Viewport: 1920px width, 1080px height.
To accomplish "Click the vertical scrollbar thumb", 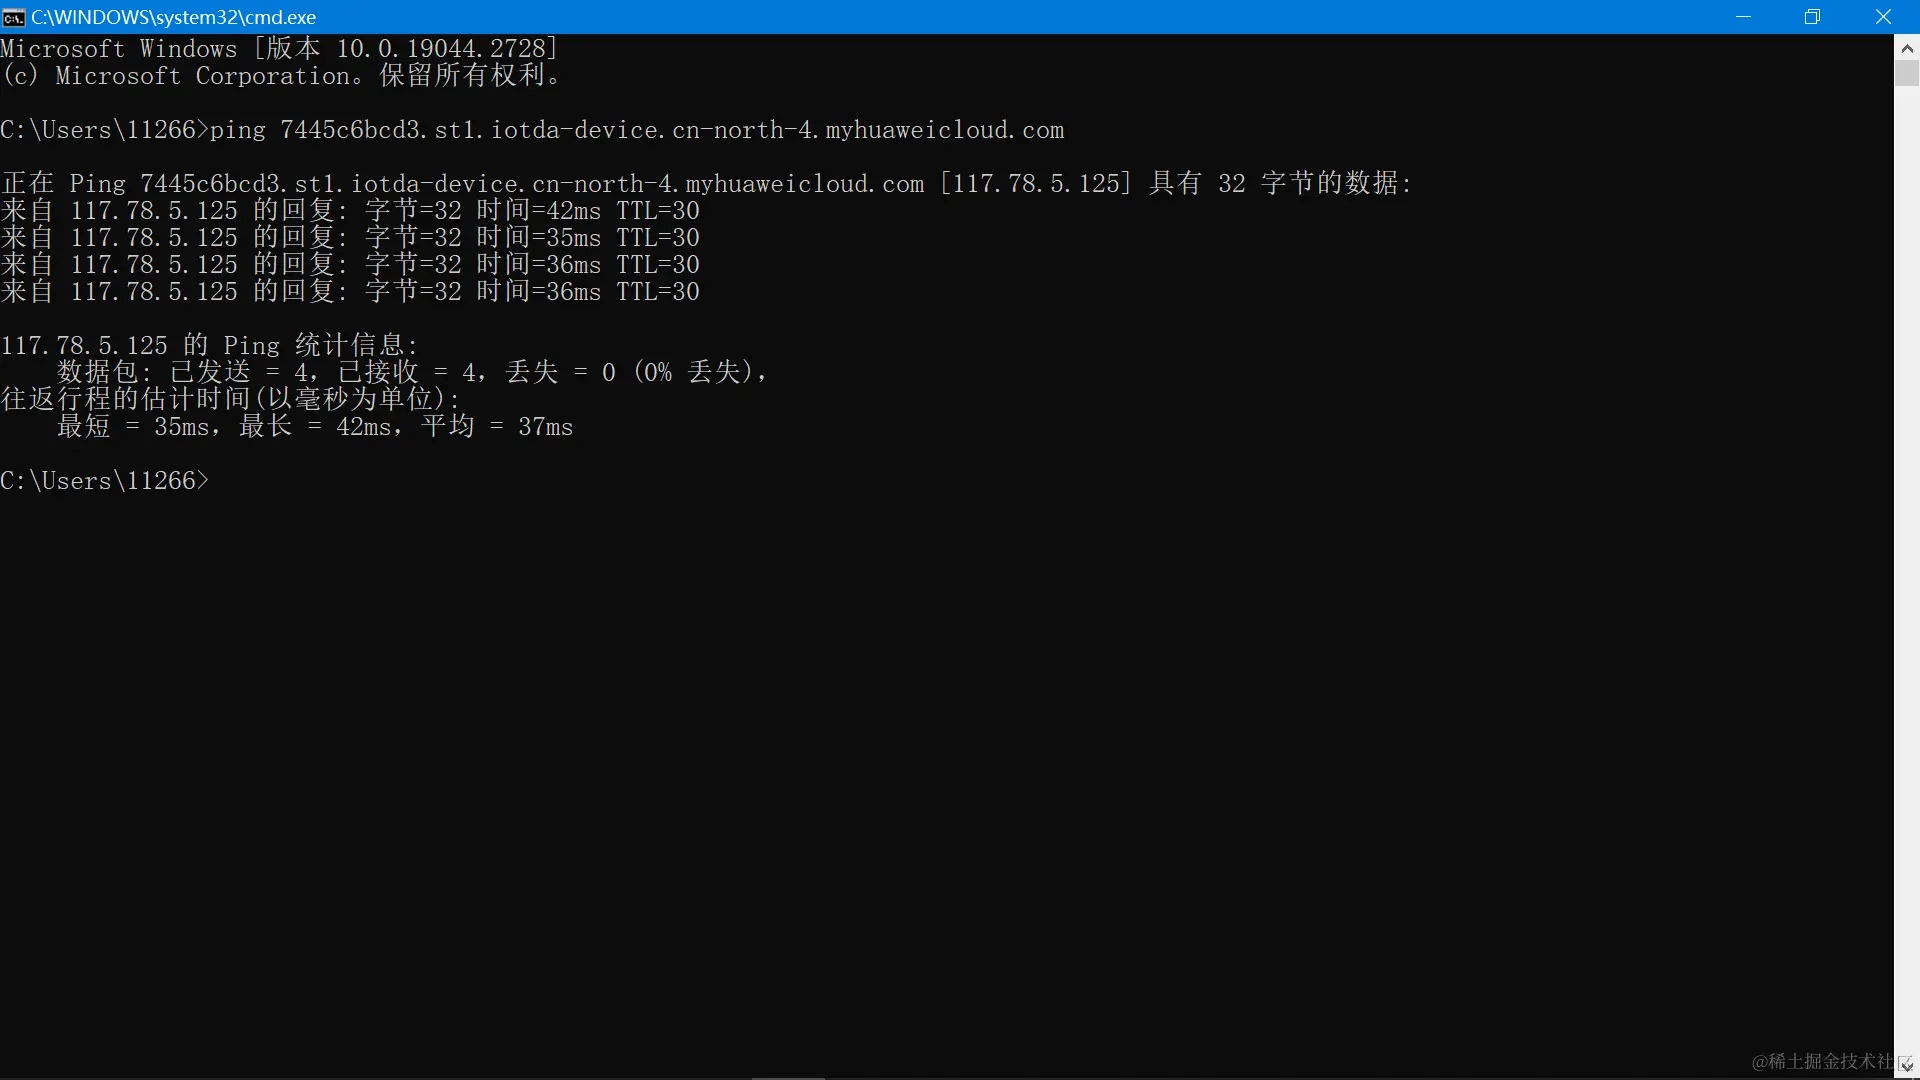I will coord(1907,73).
